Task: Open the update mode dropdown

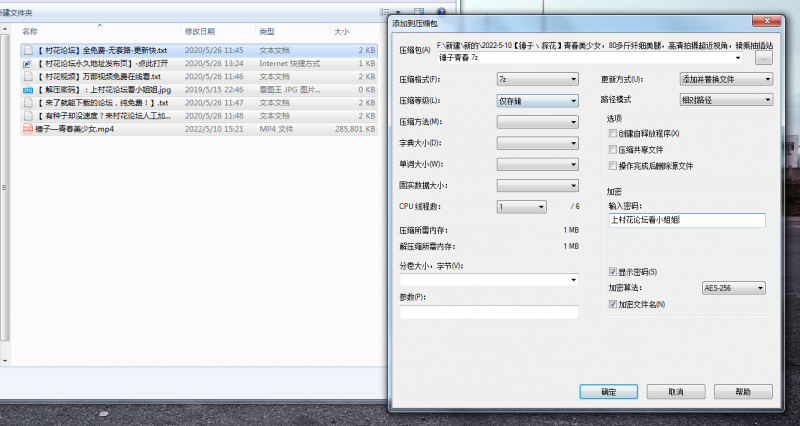Action: 725,79
